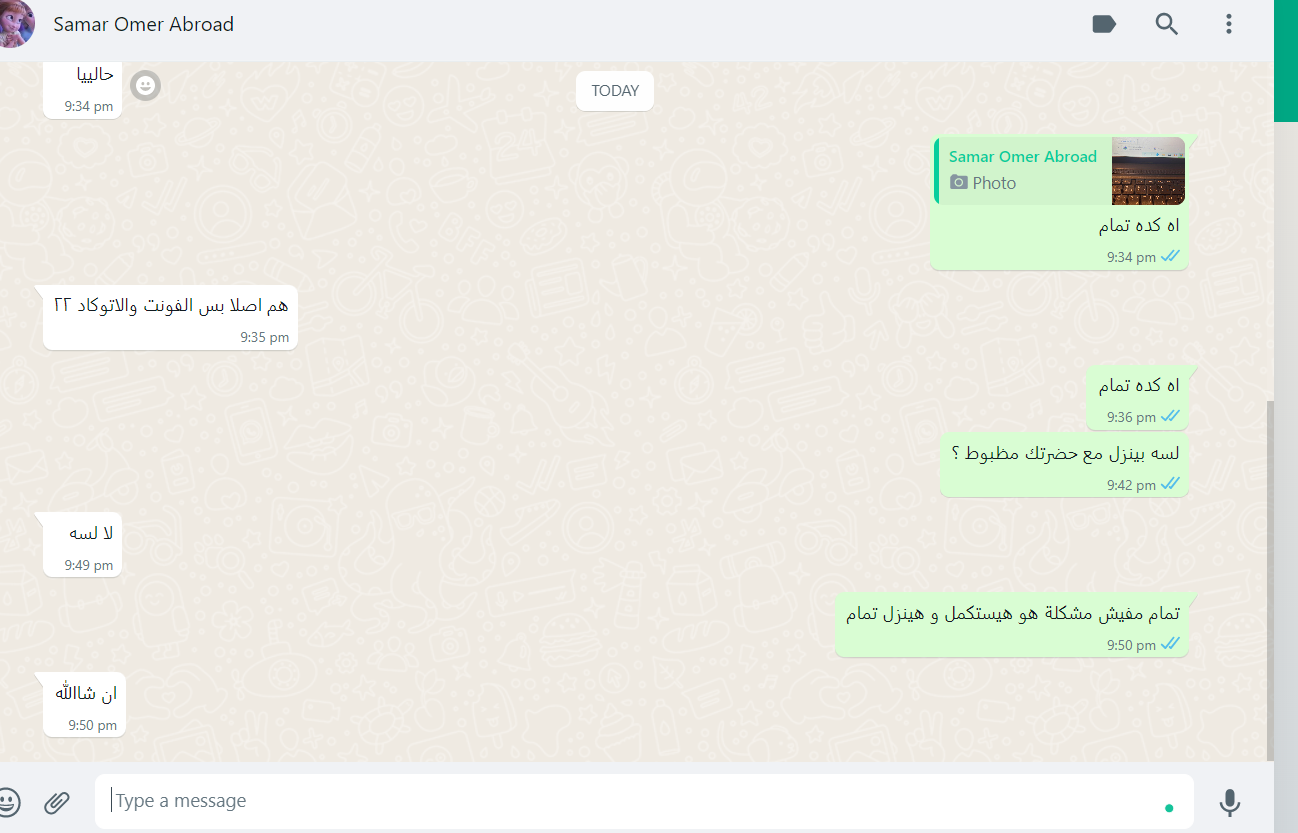Screen dimensions: 1298x833
Task: Click the search magnifier icon in chat header
Action: 1167,24
